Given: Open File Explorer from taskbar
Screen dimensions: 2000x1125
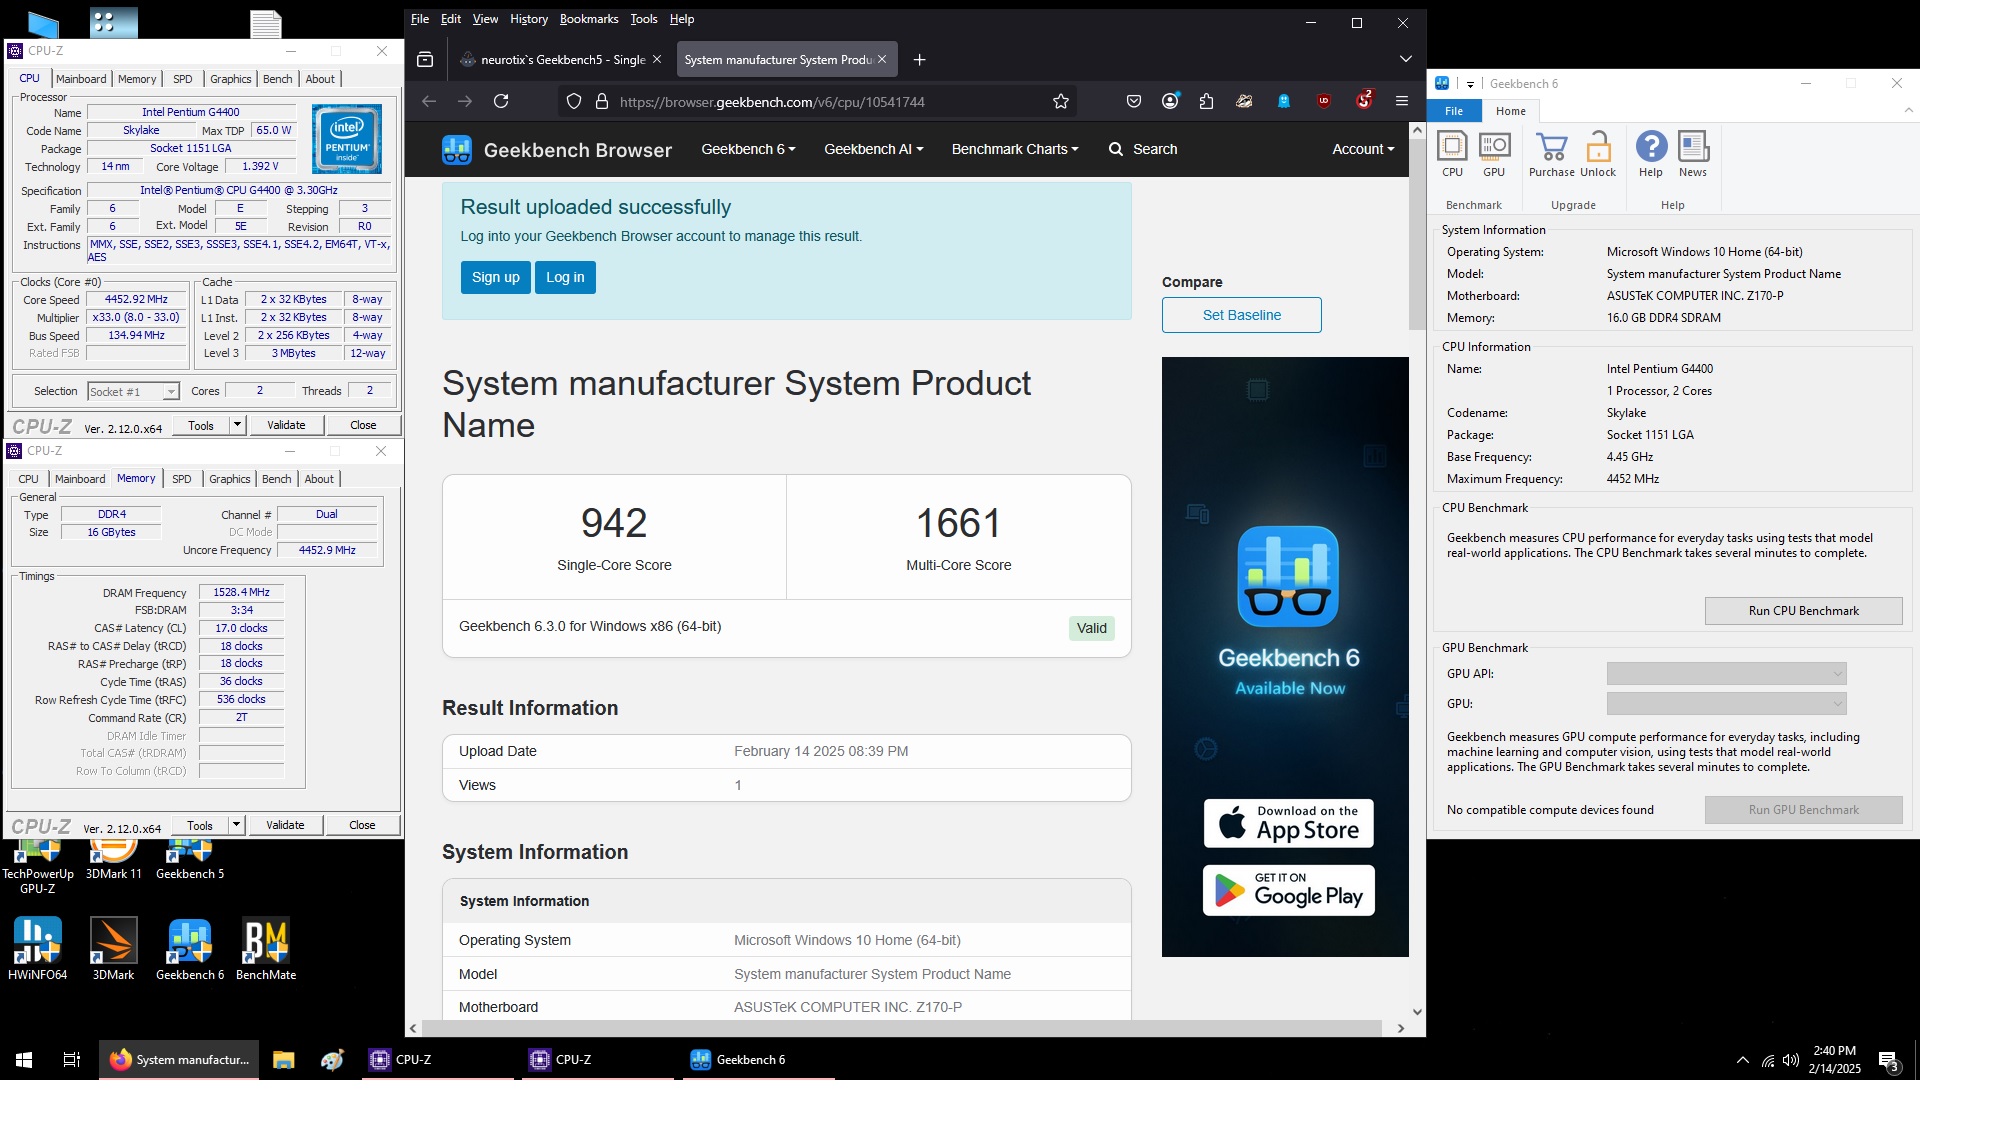Looking at the screenshot, I should [x=284, y=1059].
